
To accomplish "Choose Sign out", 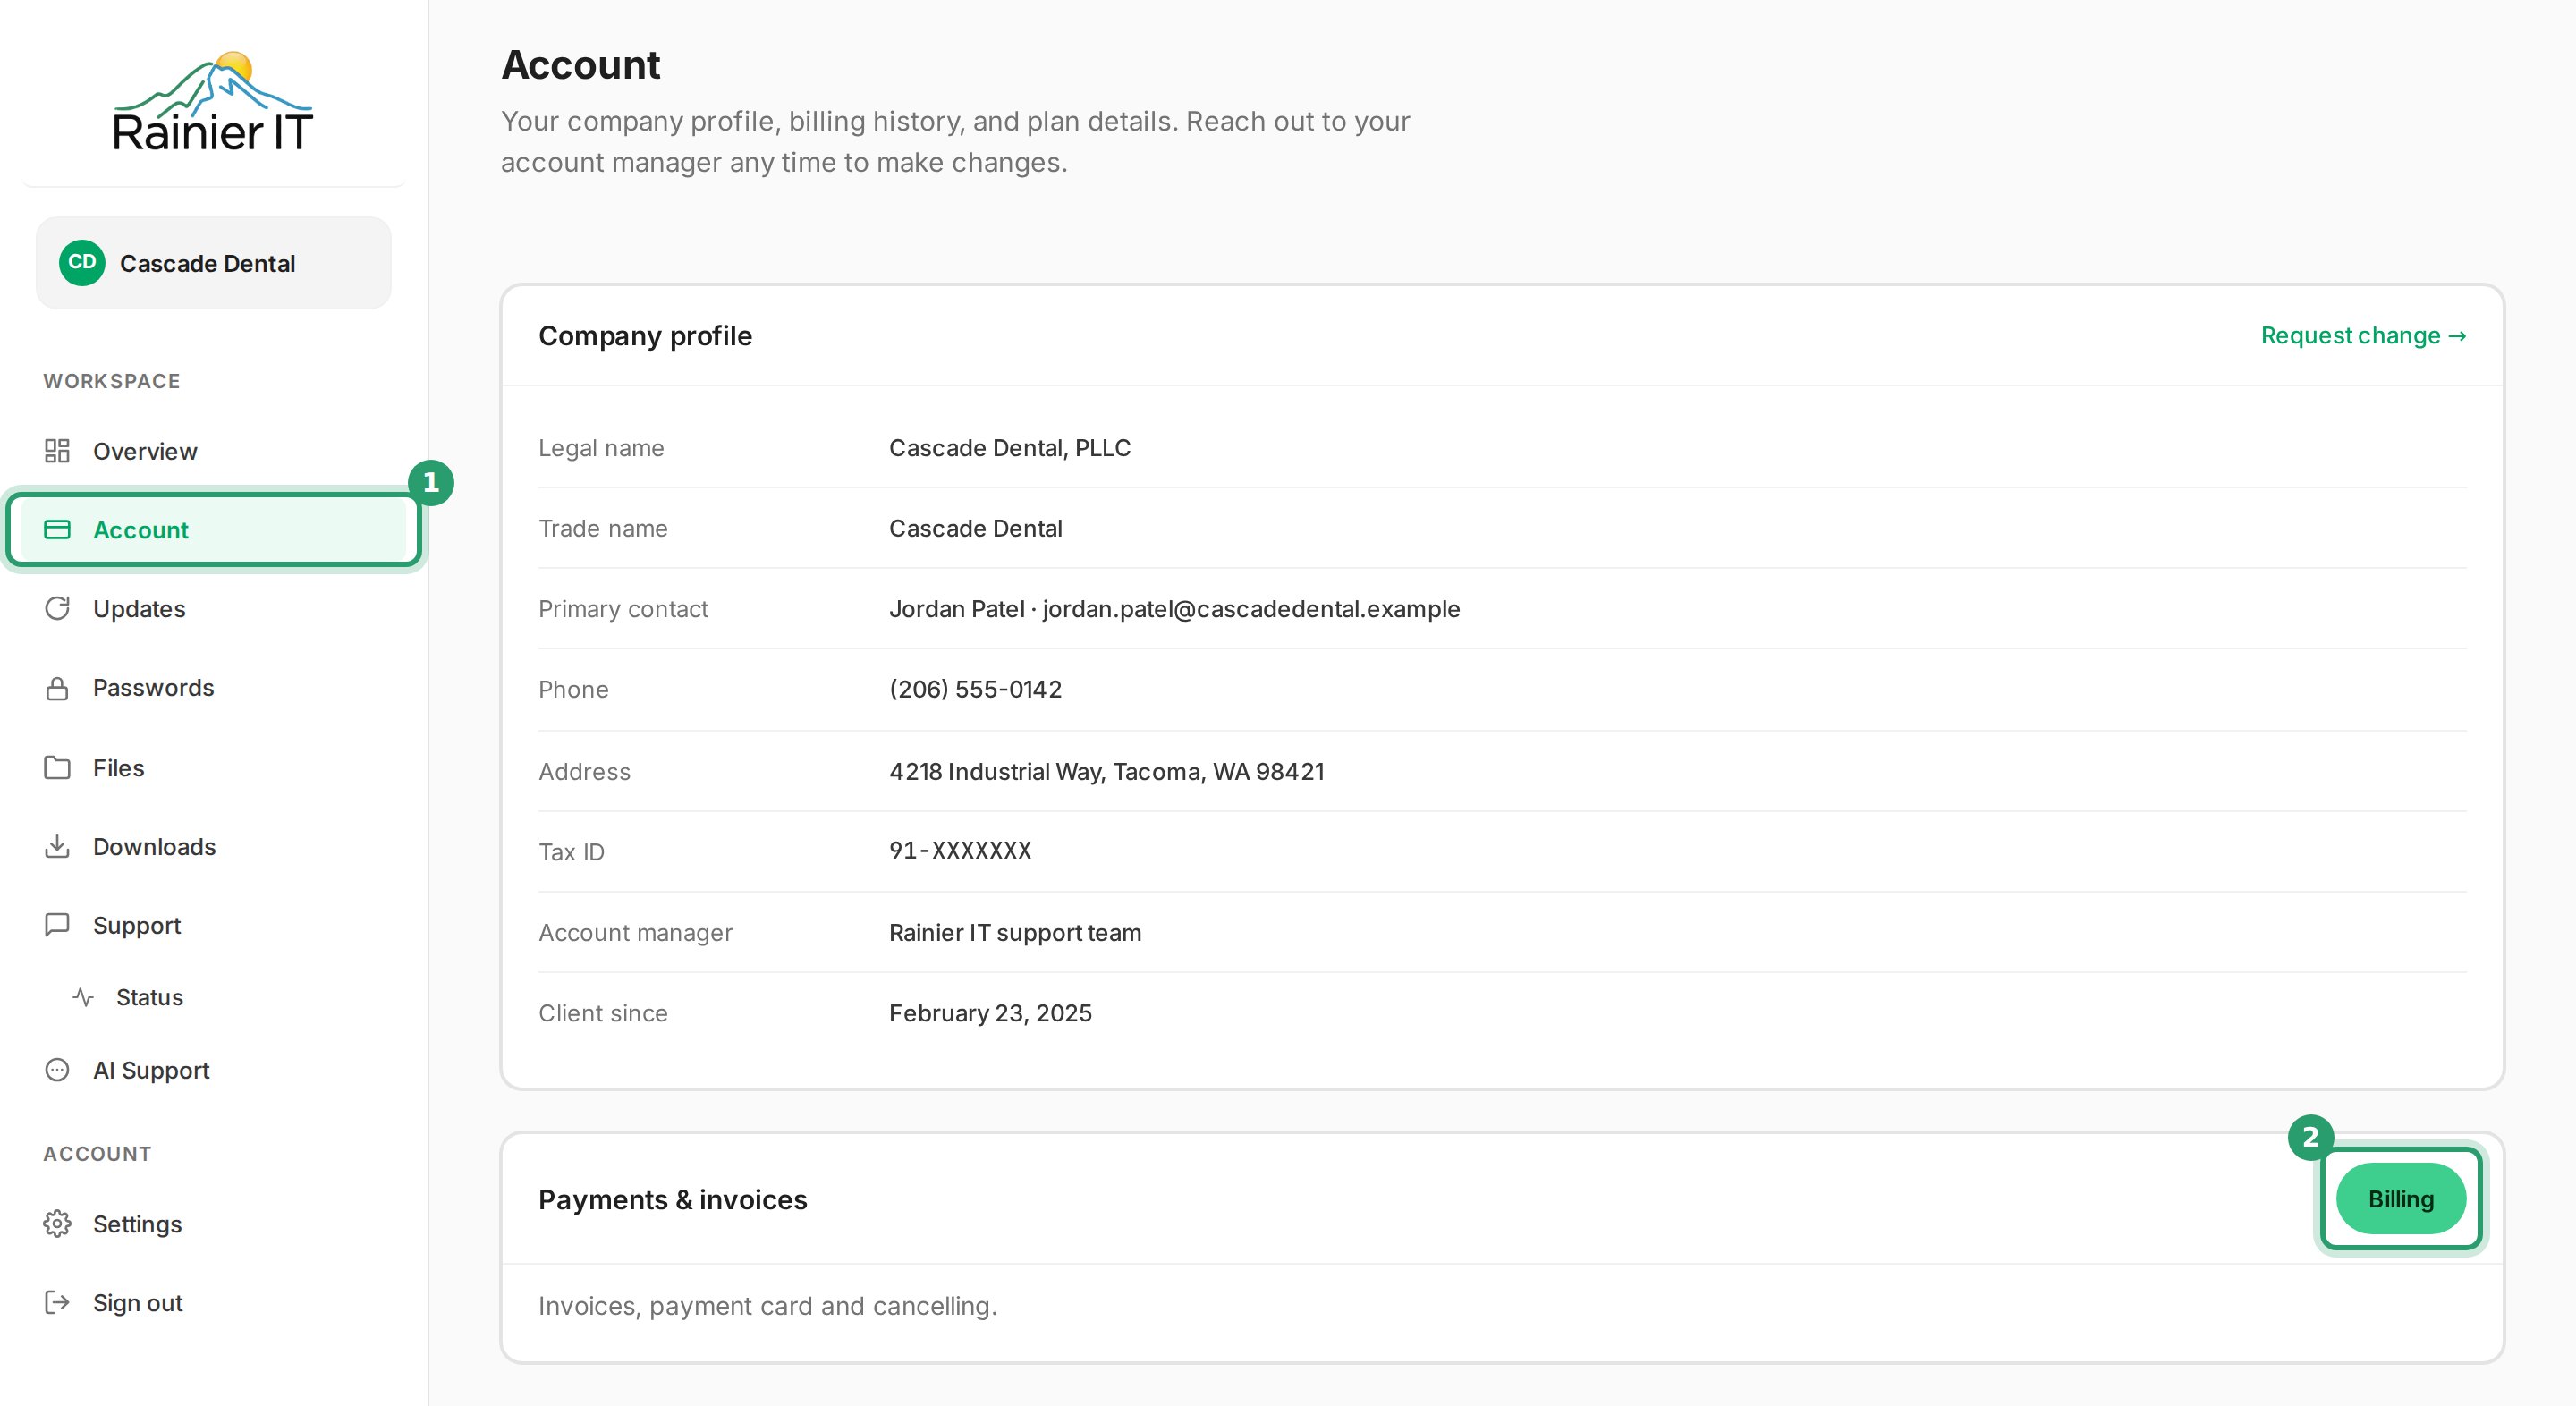I will tap(214, 1303).
